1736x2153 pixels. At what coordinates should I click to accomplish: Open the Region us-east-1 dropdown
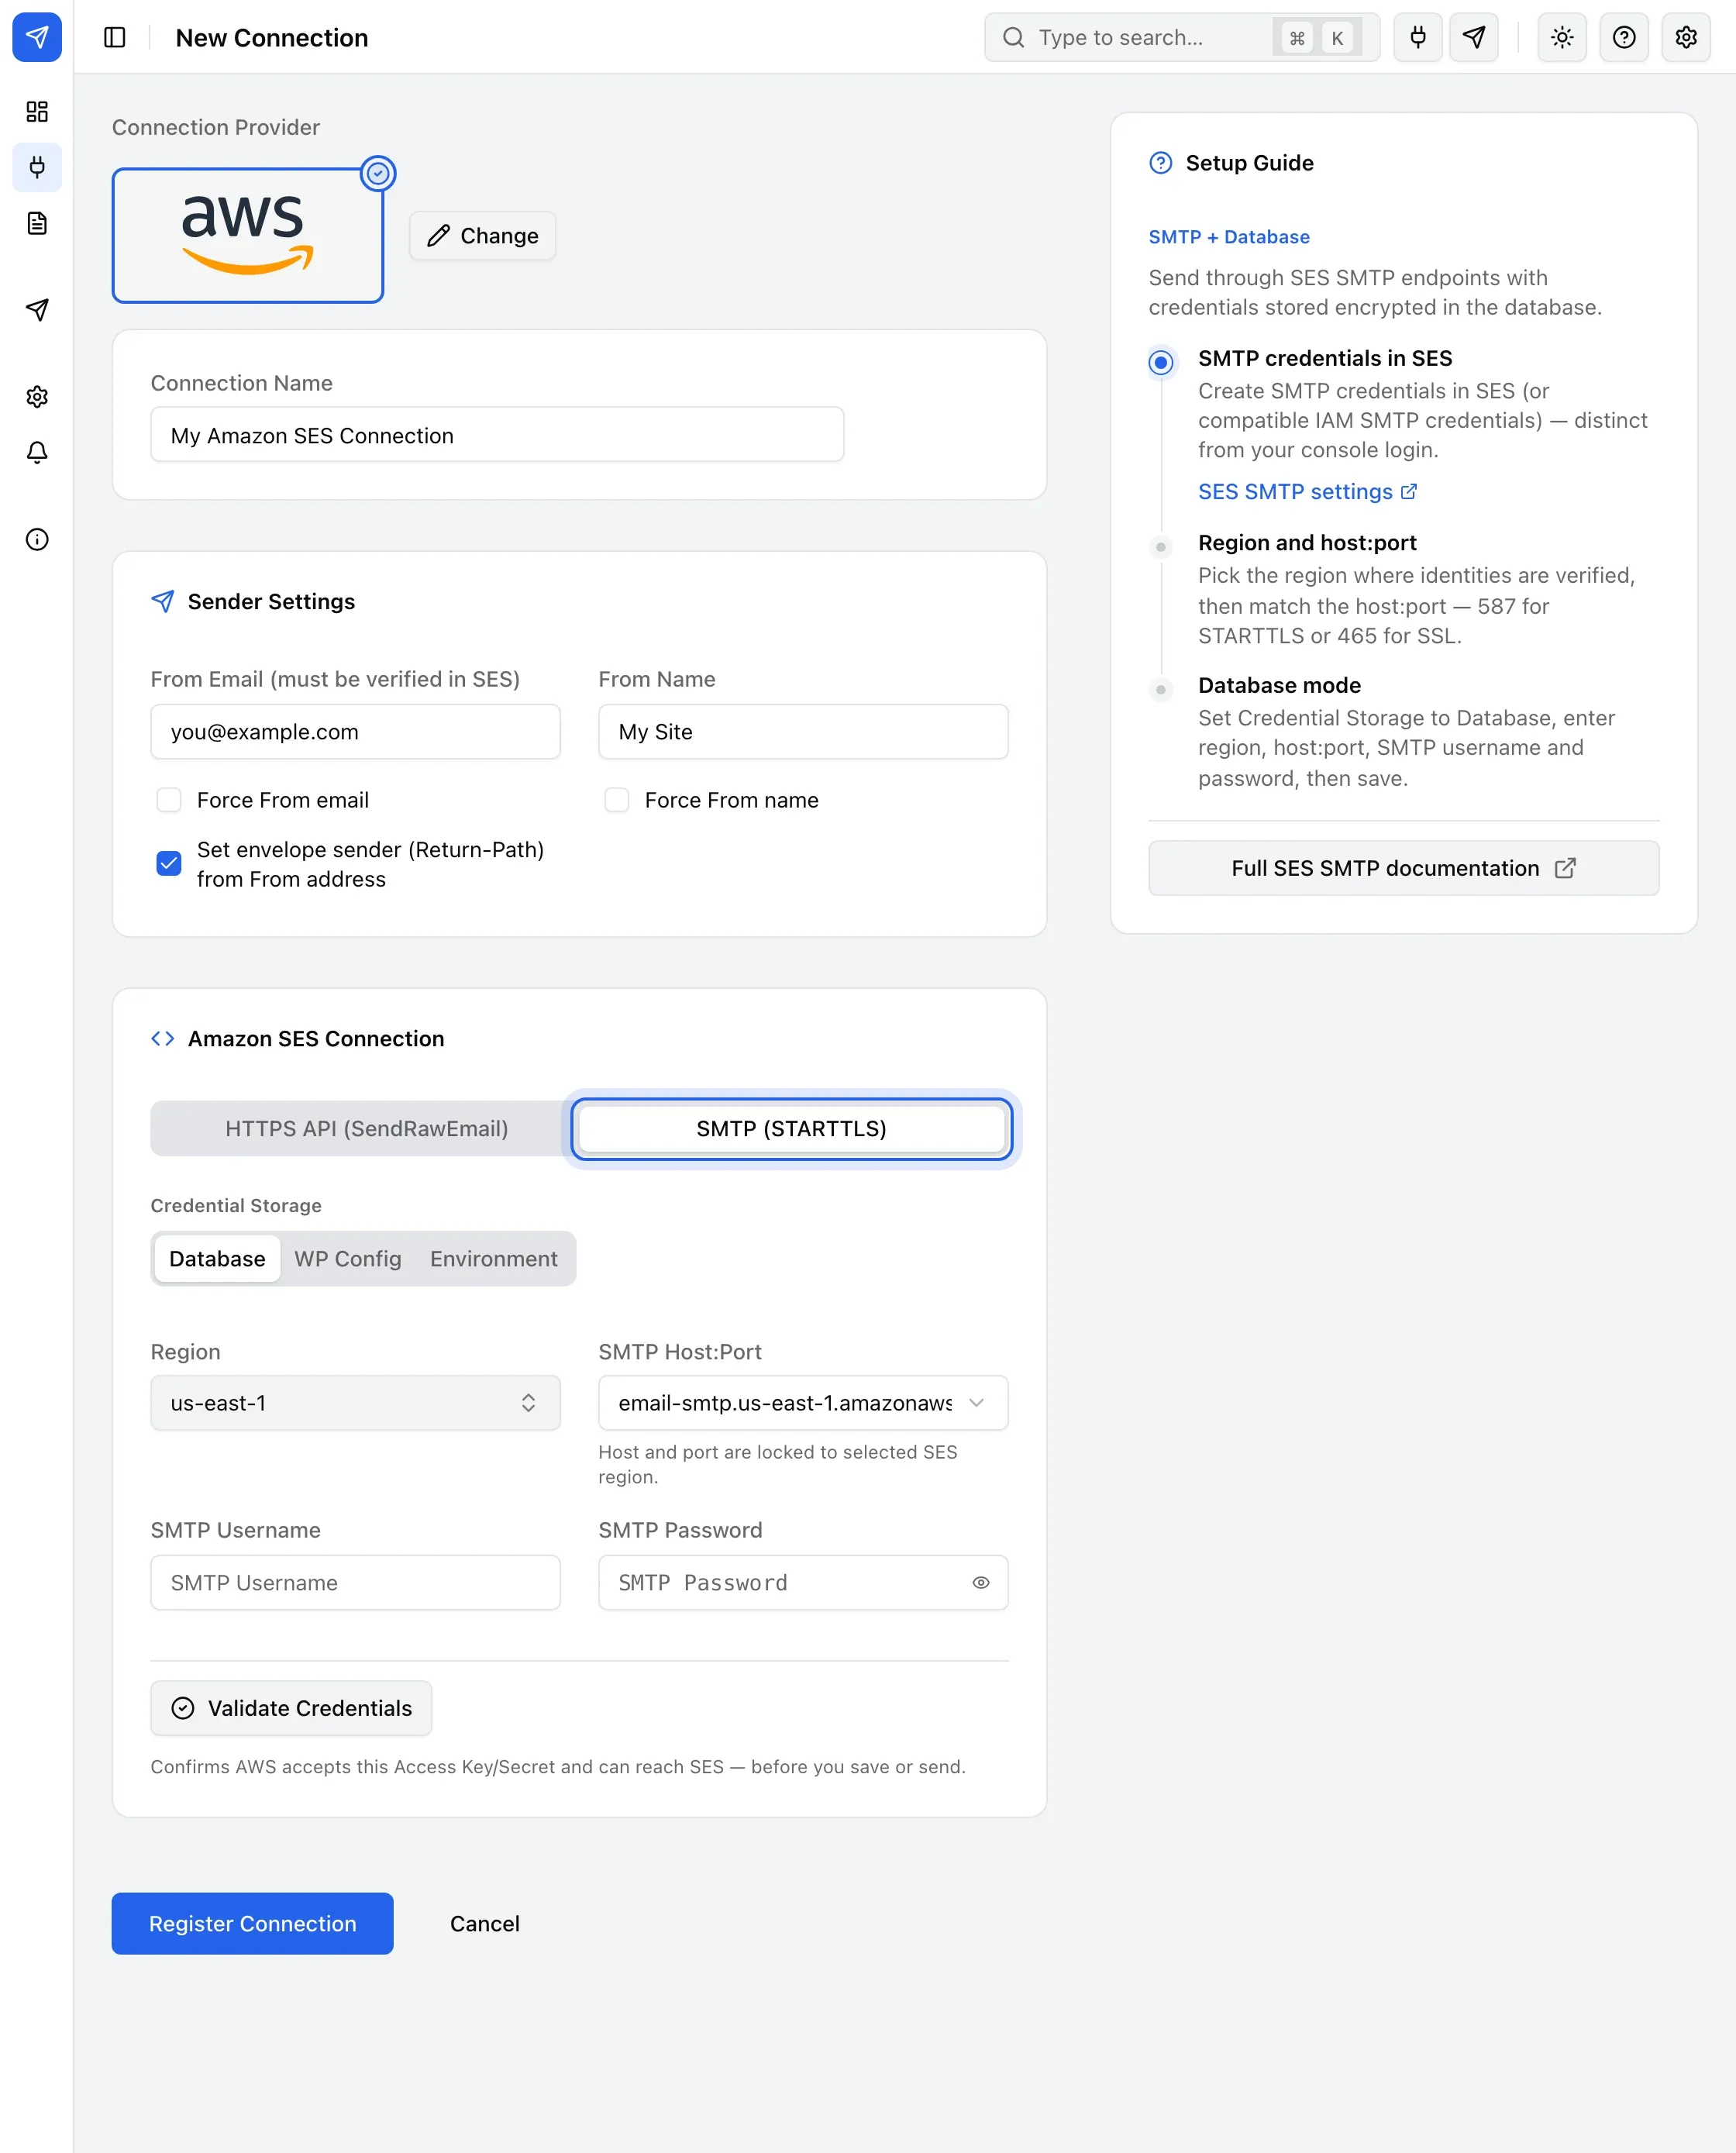tap(355, 1403)
